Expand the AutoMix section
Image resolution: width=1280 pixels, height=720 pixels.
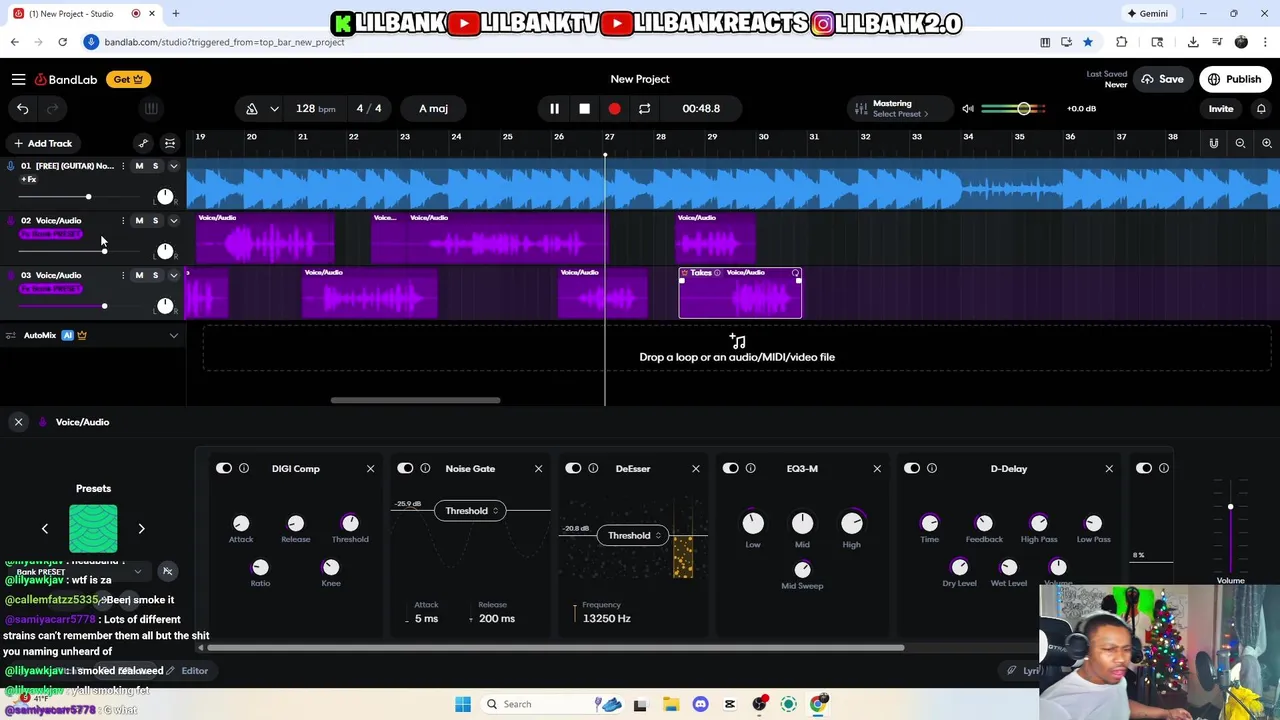pyautogui.click(x=173, y=335)
